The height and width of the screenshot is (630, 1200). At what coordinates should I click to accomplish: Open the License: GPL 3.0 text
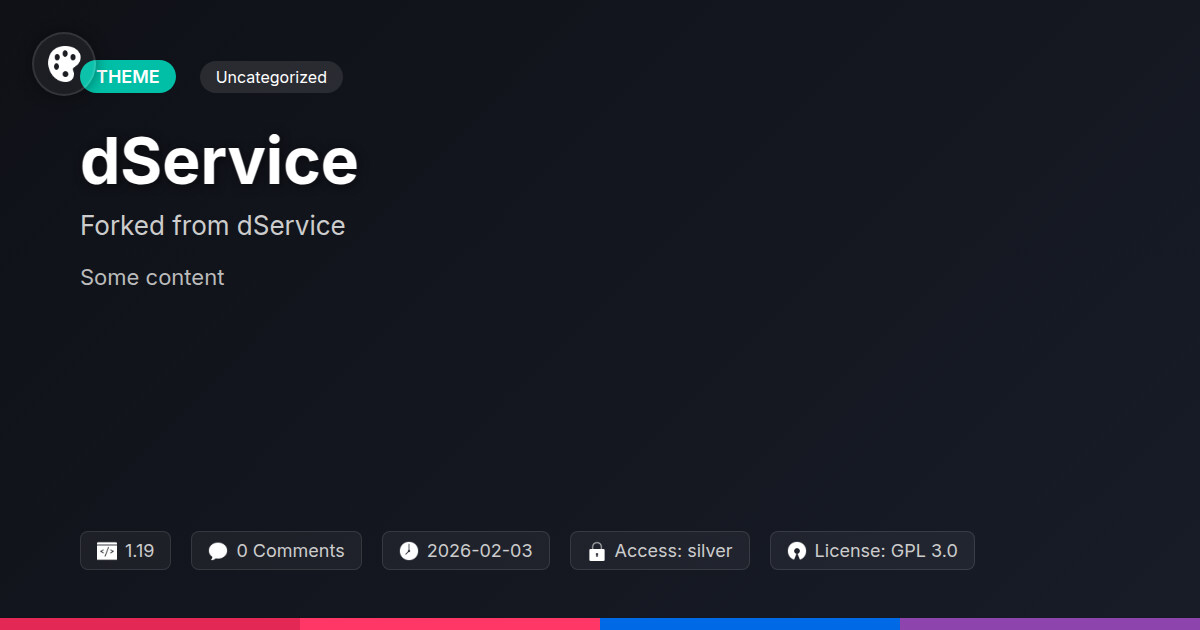tap(885, 551)
